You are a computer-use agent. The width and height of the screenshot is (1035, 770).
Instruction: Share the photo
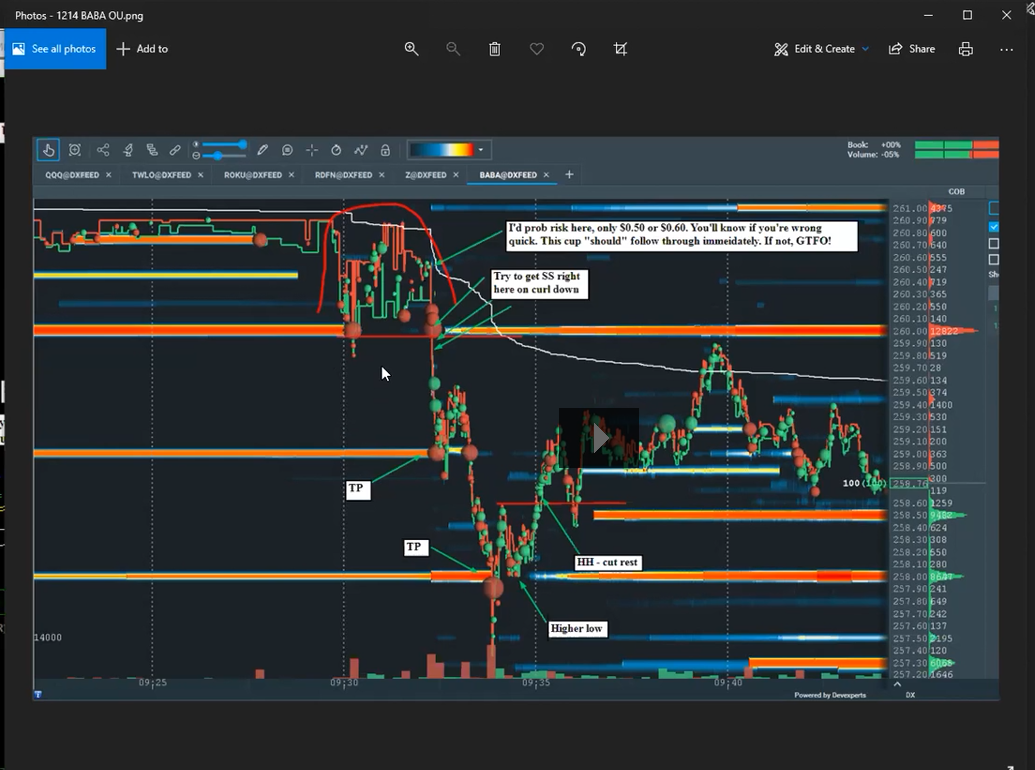click(912, 49)
